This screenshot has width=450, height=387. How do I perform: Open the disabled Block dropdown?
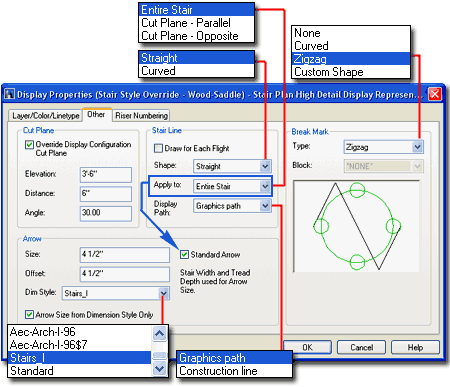click(x=417, y=166)
